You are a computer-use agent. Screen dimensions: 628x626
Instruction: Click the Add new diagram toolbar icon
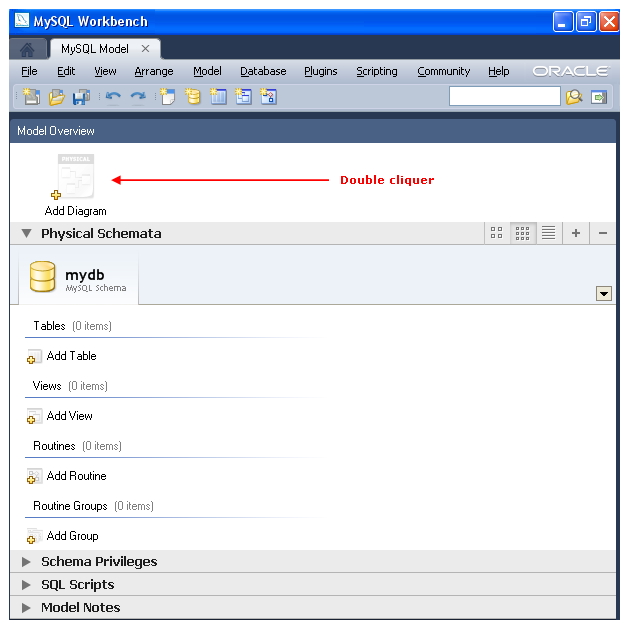pyautogui.click(x=167, y=97)
